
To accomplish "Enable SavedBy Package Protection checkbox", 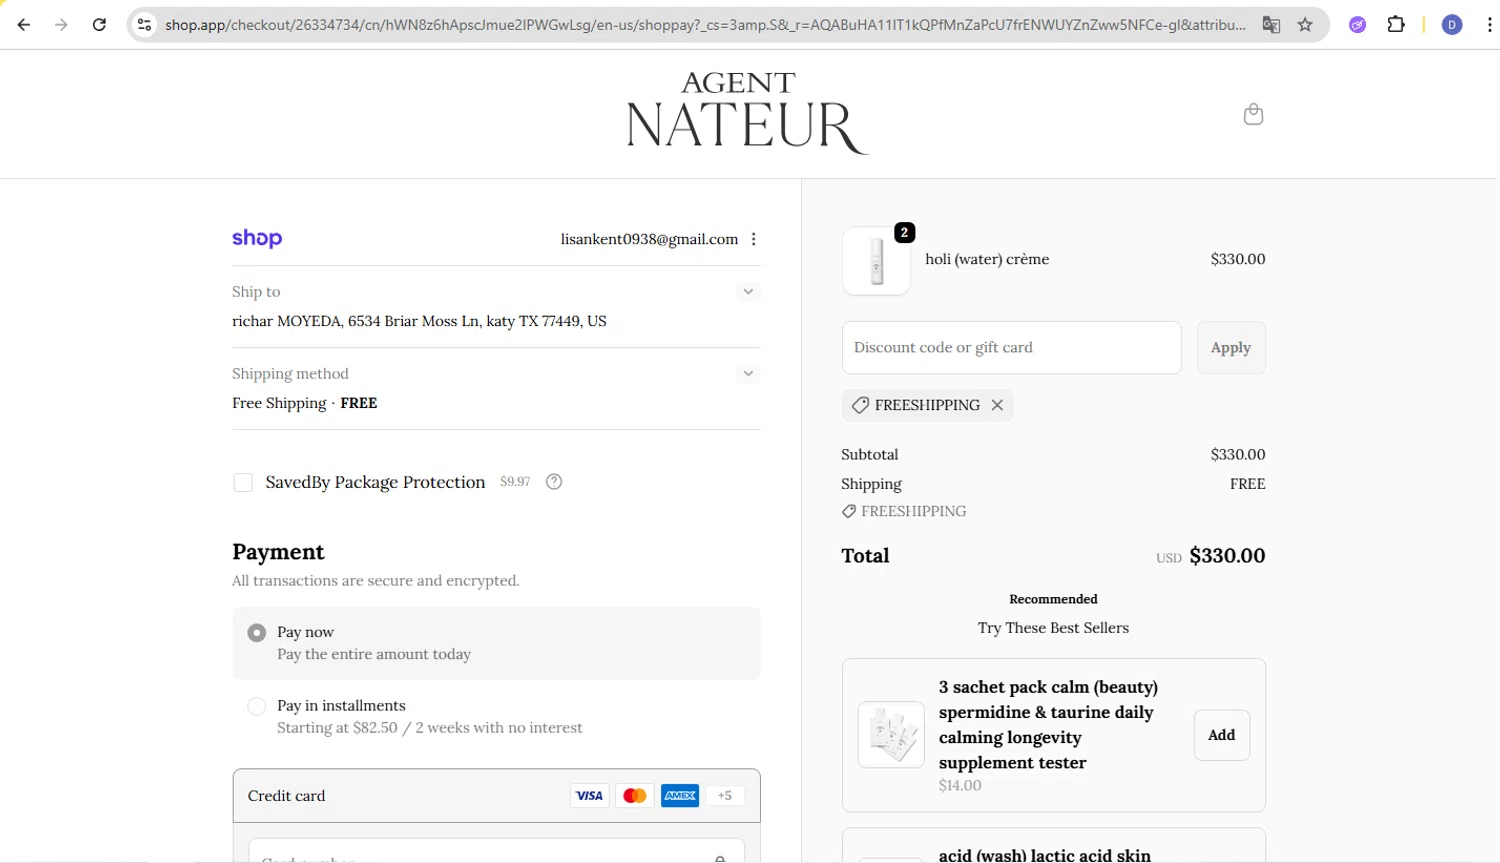I will [x=243, y=483].
